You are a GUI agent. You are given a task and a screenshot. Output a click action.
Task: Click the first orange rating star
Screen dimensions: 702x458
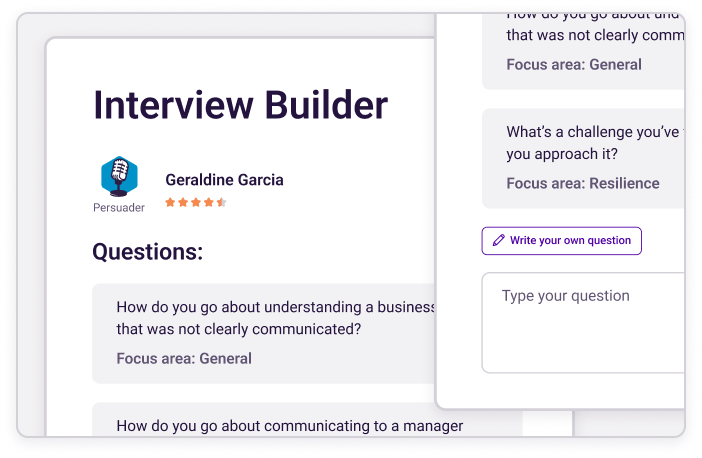point(170,202)
